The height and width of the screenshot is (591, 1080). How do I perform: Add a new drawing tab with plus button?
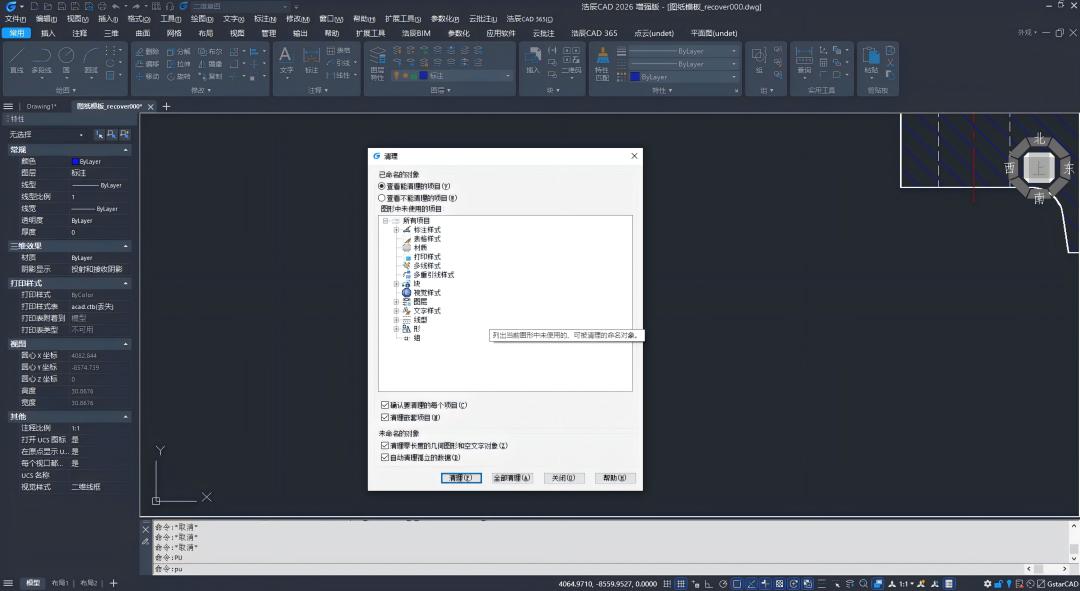(x=166, y=106)
